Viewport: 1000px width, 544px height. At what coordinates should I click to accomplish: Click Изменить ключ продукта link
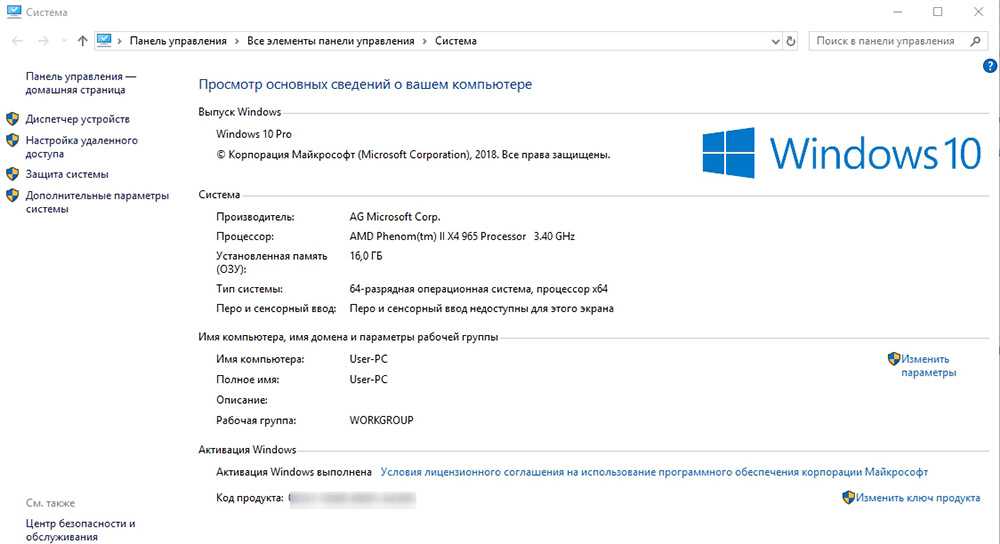(918, 497)
